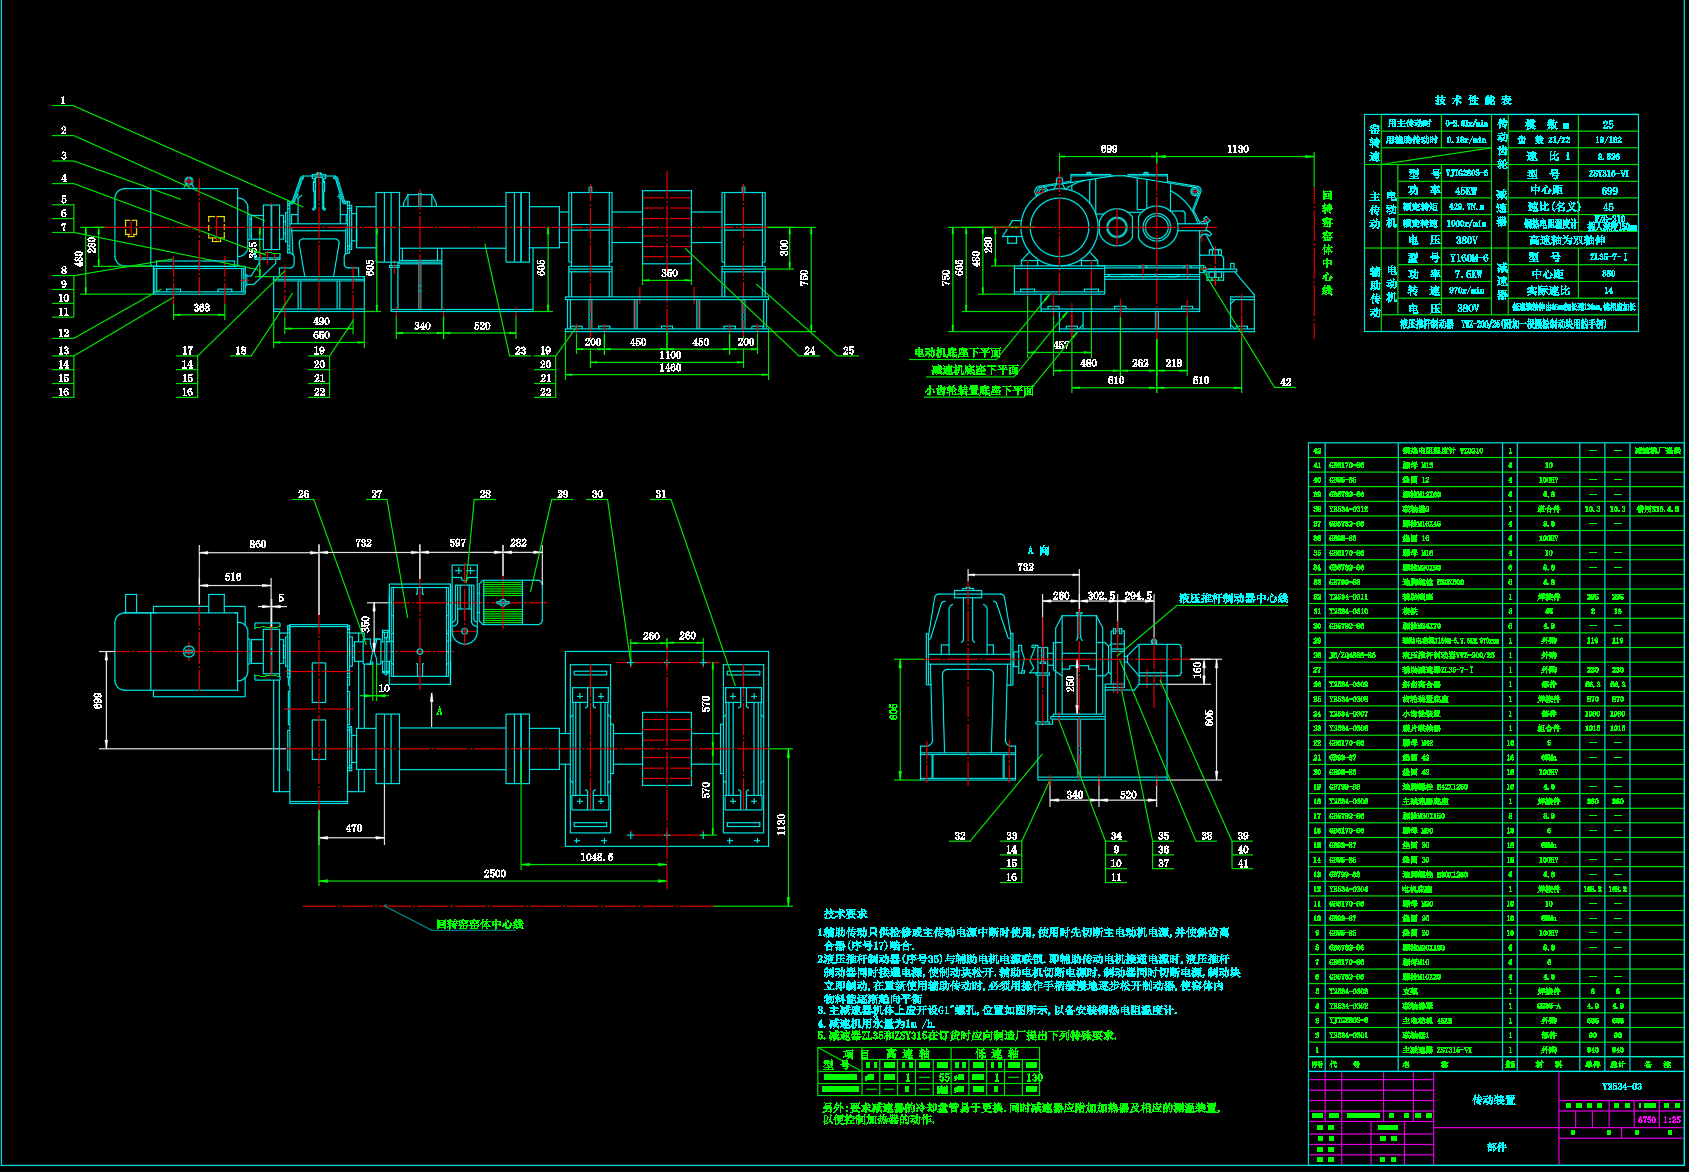
Task: Click the green 回转窑筒体中心线 label in plan view
Action: (x=480, y=925)
